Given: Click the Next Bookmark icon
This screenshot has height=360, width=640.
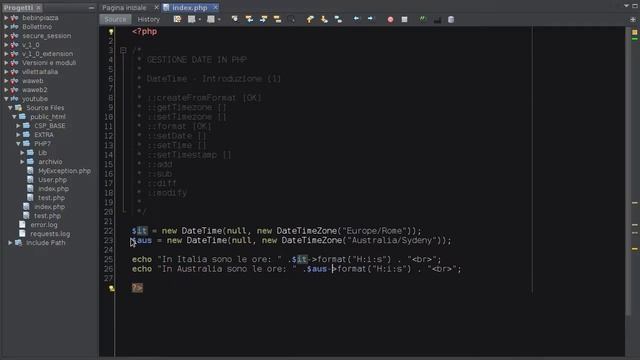Looking at the screenshot, I should (324, 19).
